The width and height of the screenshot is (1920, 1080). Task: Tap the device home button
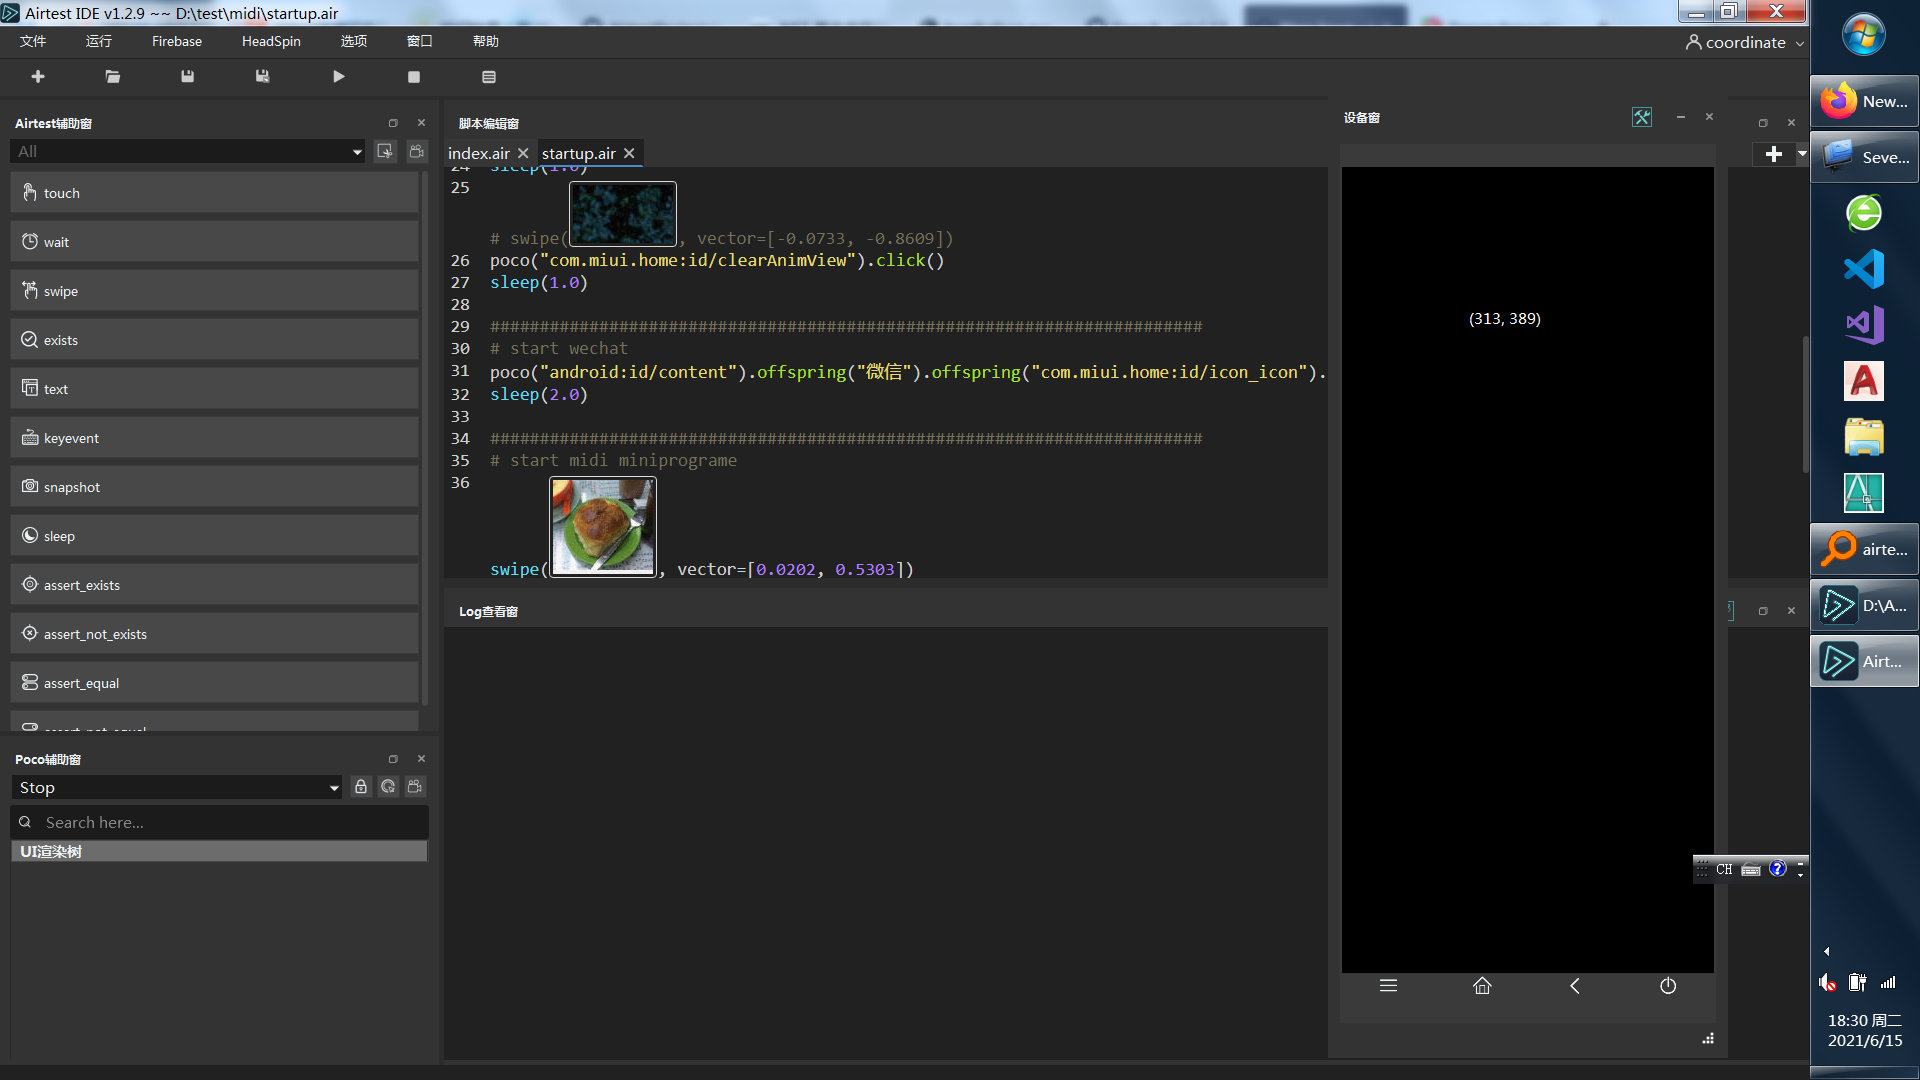click(x=1482, y=986)
